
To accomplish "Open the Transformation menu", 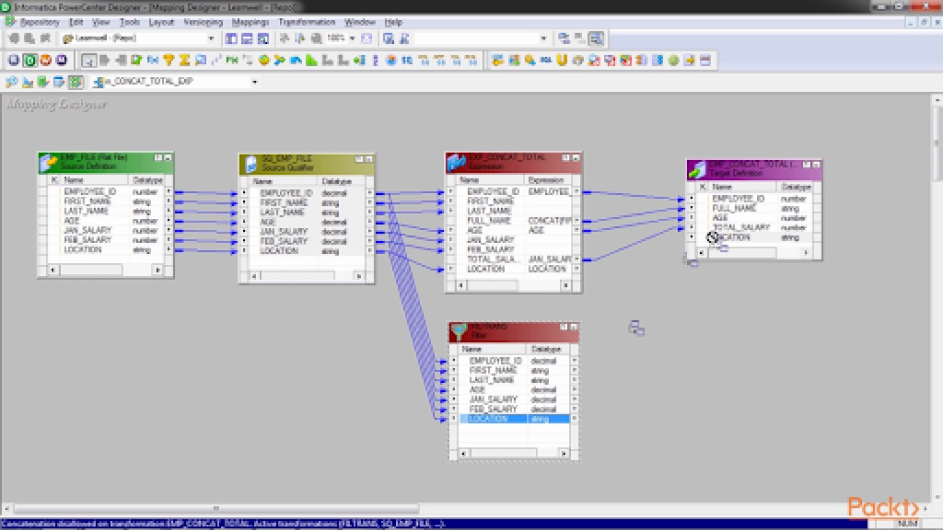I will point(307,22).
